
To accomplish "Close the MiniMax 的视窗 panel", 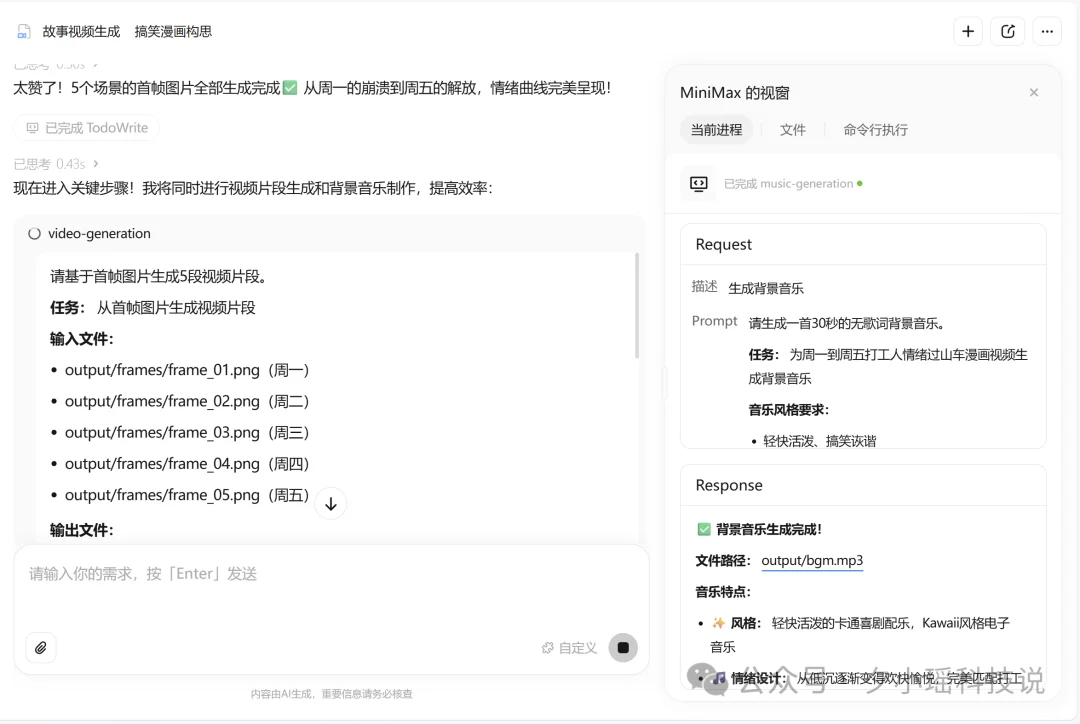I will pos(1034,92).
